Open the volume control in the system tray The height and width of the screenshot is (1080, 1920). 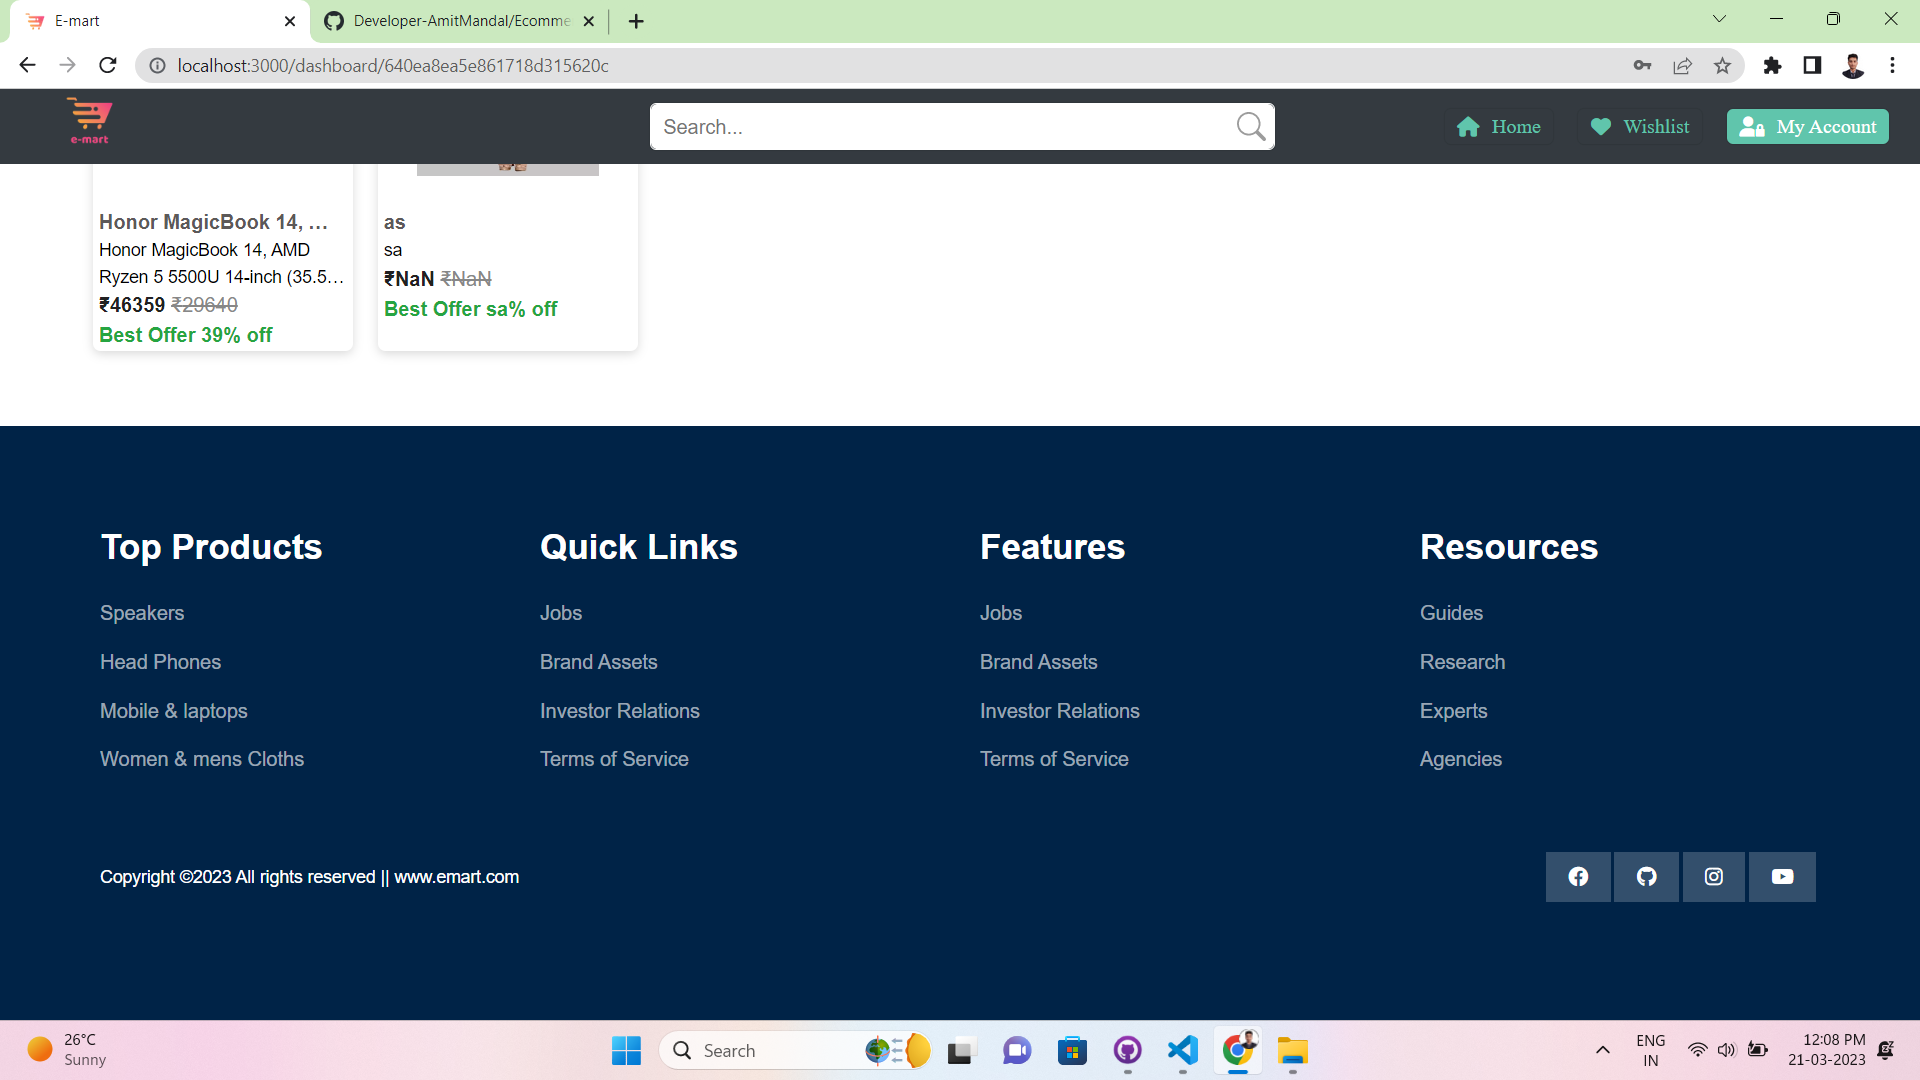click(x=1727, y=1050)
